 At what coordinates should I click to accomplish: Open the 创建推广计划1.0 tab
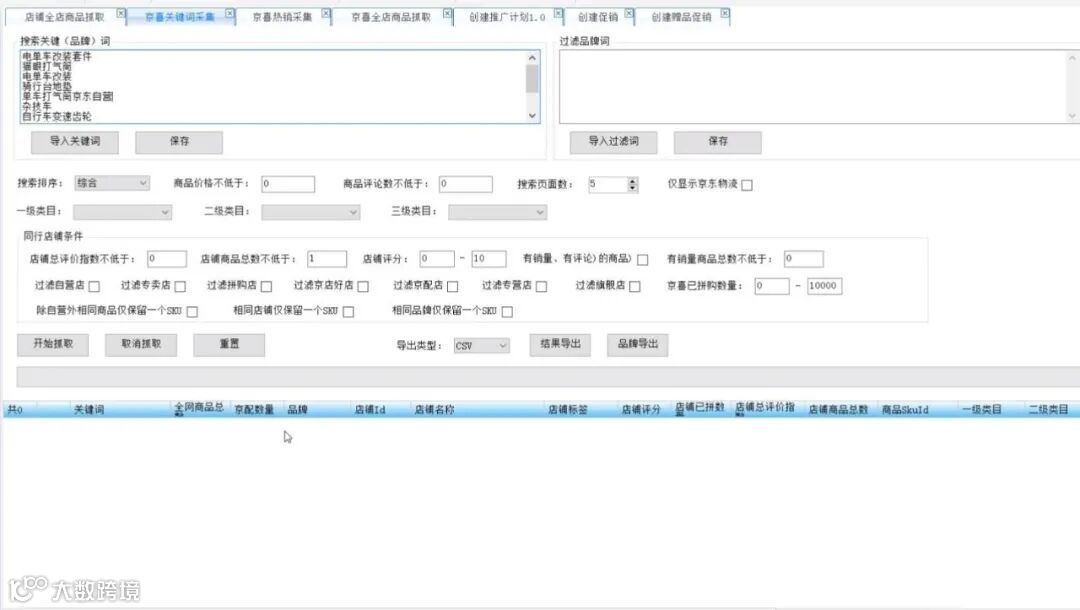click(507, 17)
